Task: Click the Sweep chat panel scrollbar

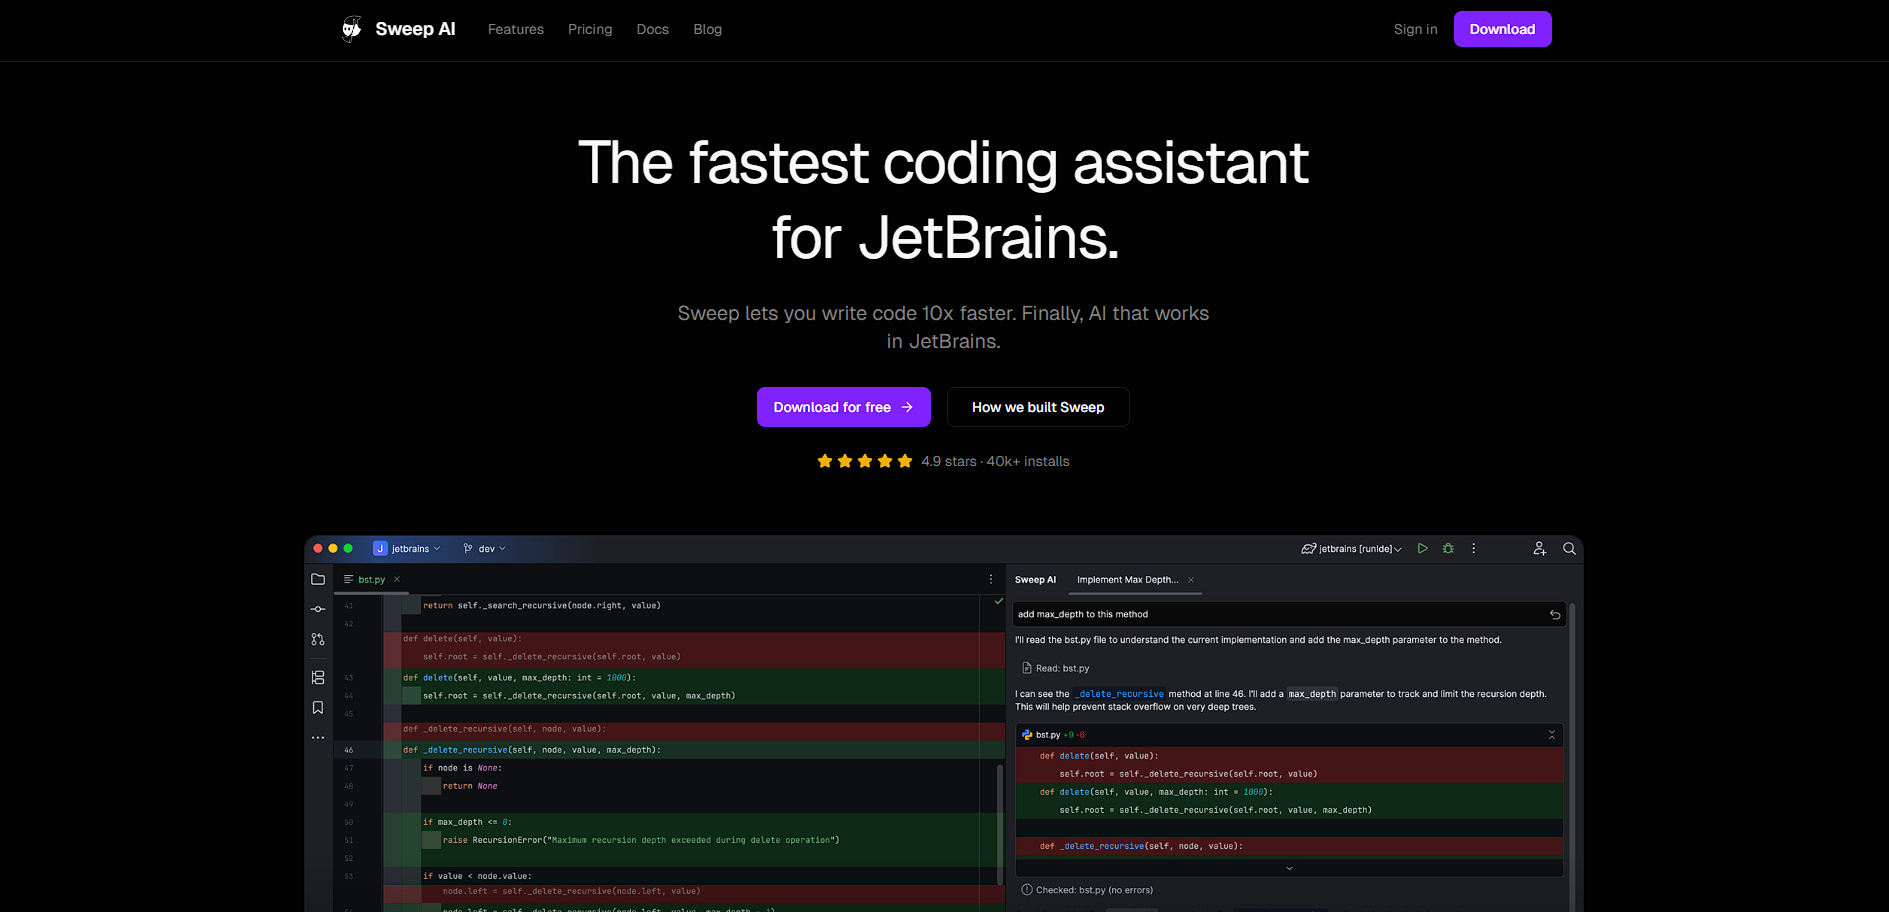Action: coord(1573,757)
